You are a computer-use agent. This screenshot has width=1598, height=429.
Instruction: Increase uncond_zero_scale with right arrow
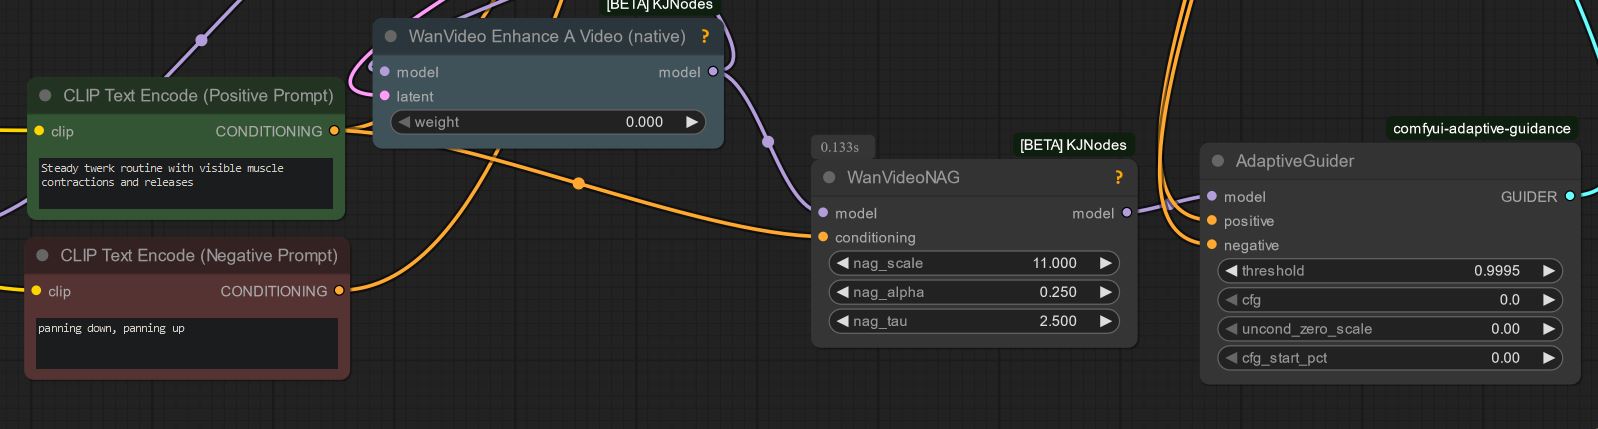(x=1548, y=328)
